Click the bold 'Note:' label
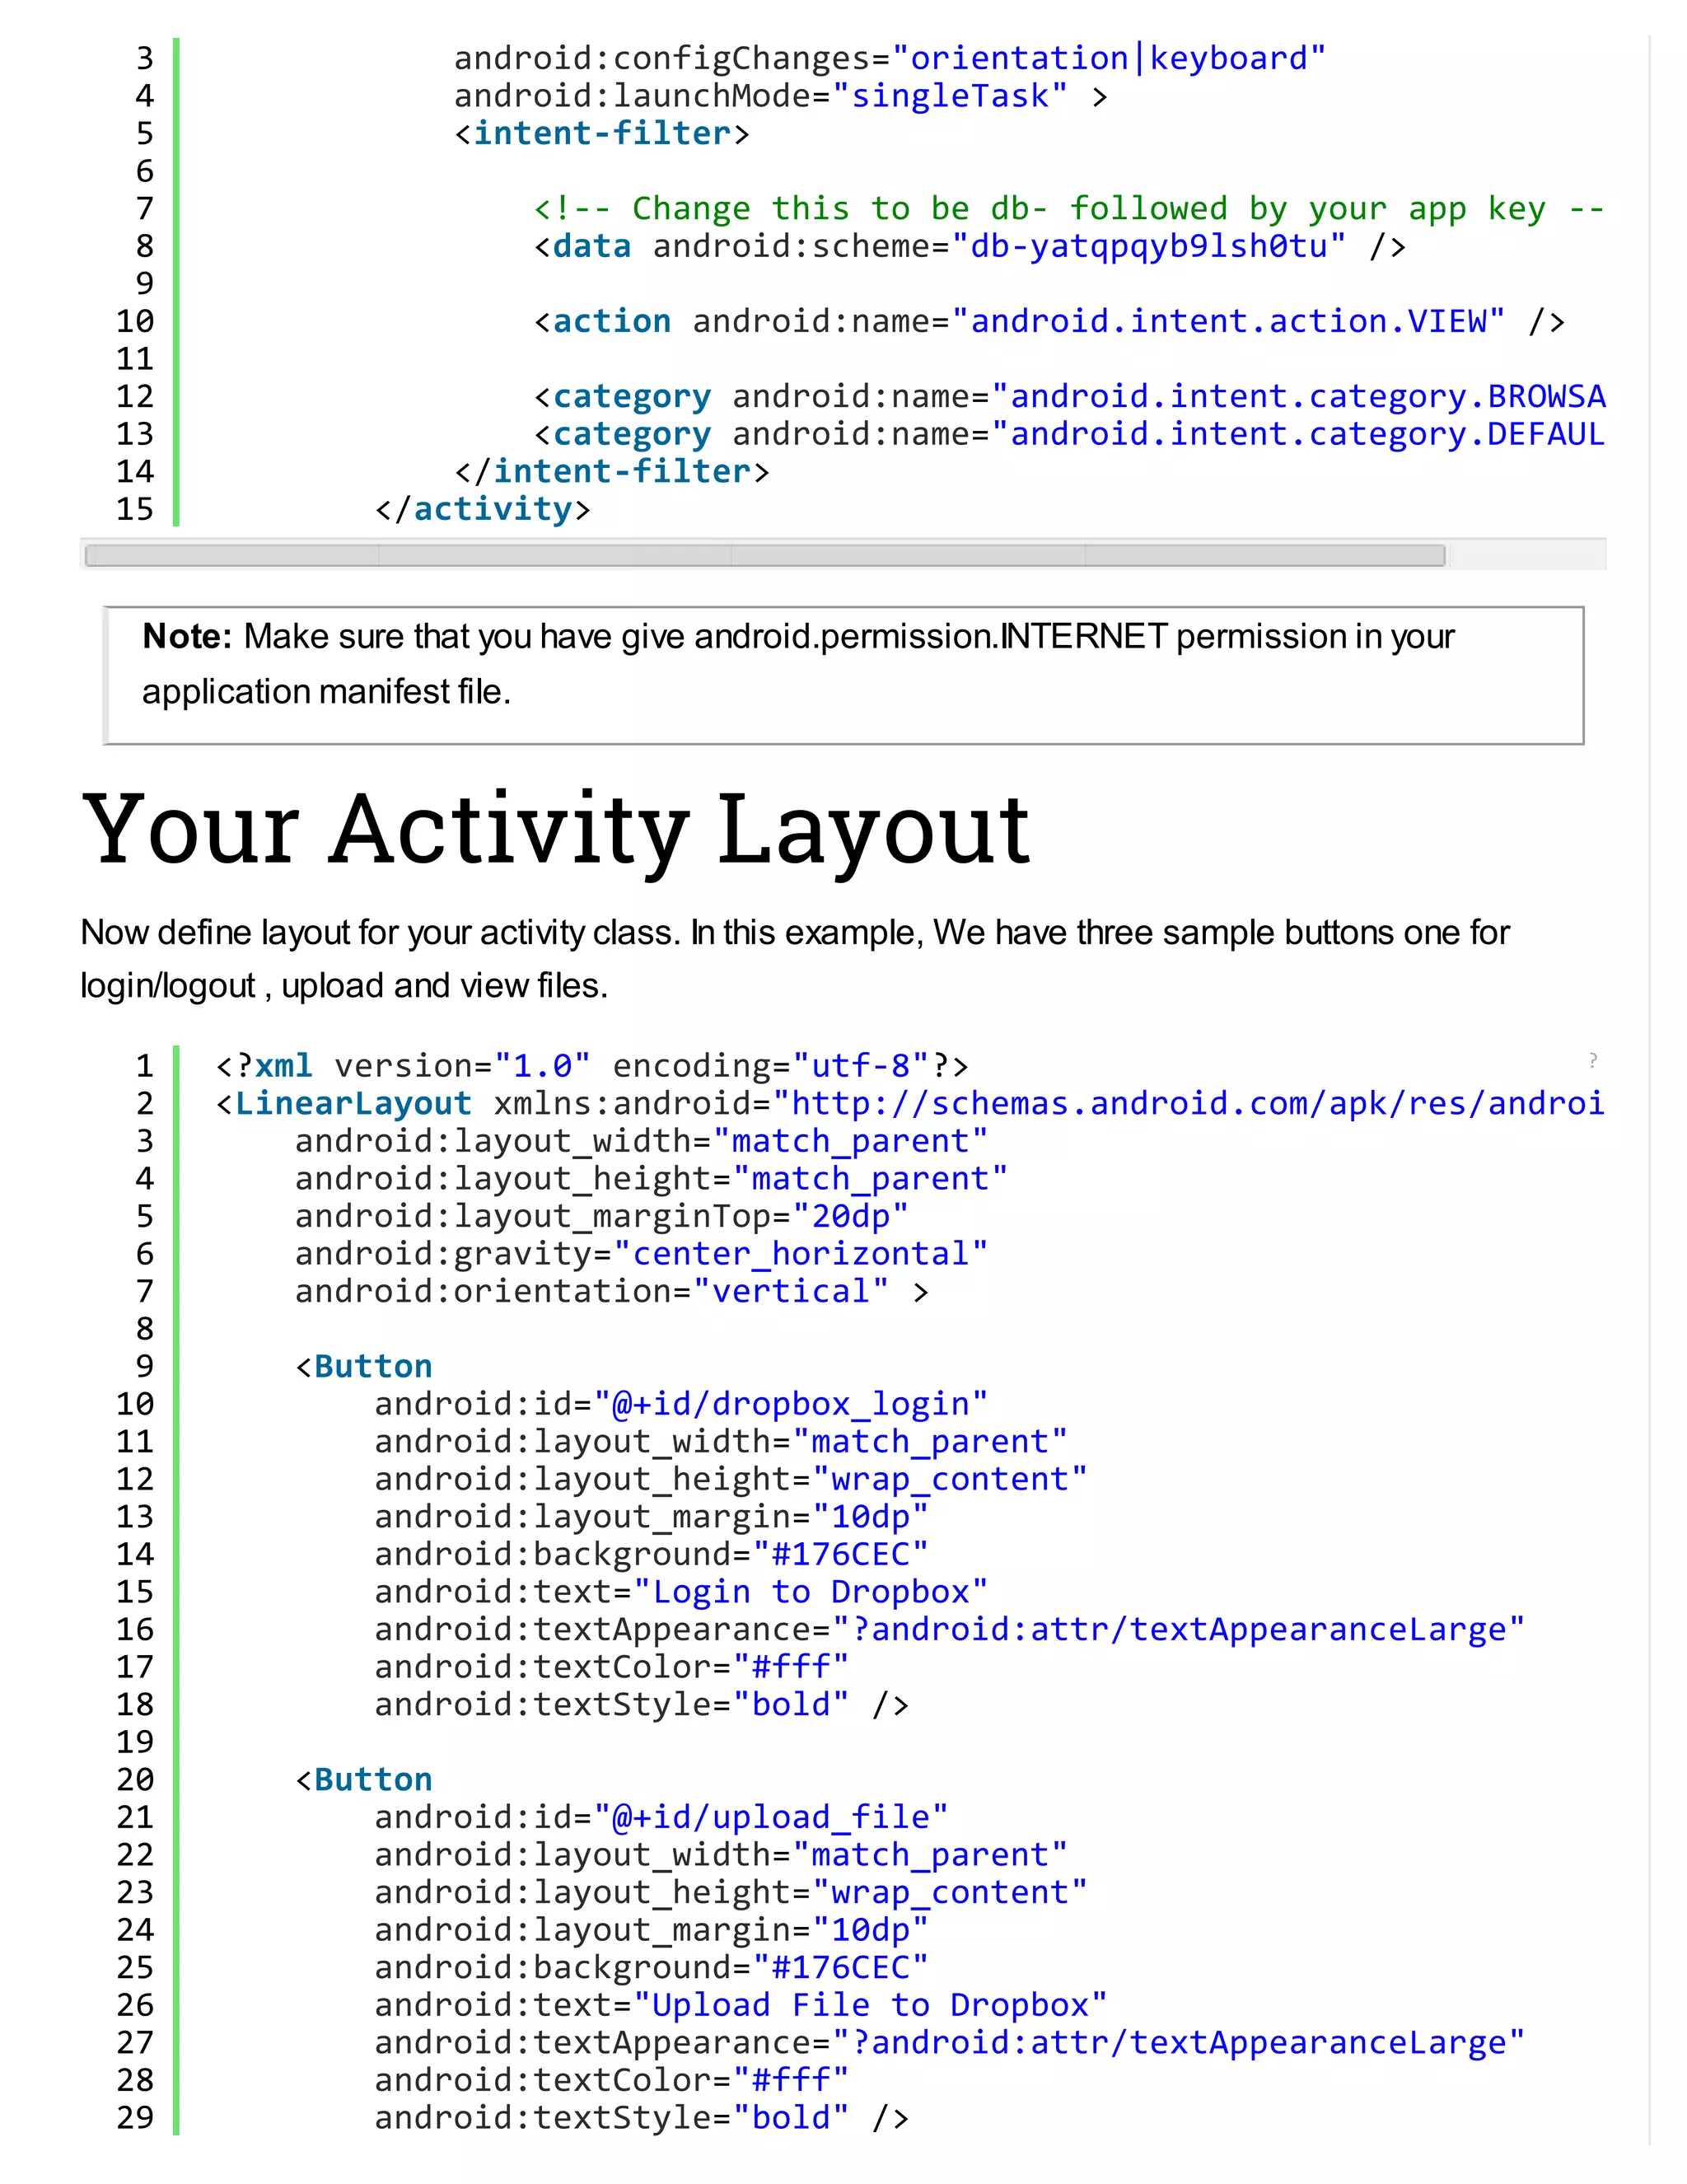This screenshot has width=1687, height=2184. coord(187,636)
